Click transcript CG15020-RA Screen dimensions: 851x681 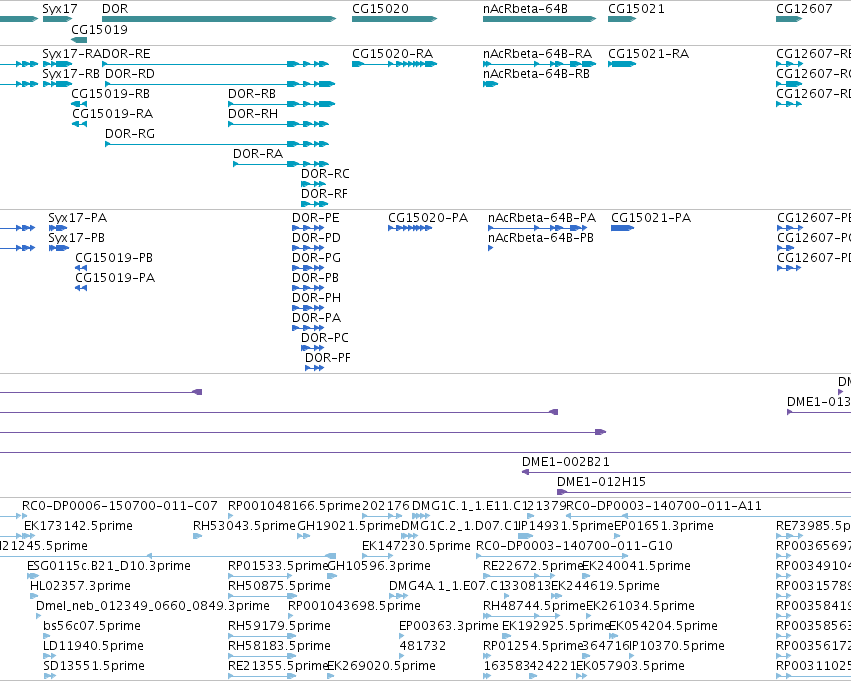click(395, 64)
